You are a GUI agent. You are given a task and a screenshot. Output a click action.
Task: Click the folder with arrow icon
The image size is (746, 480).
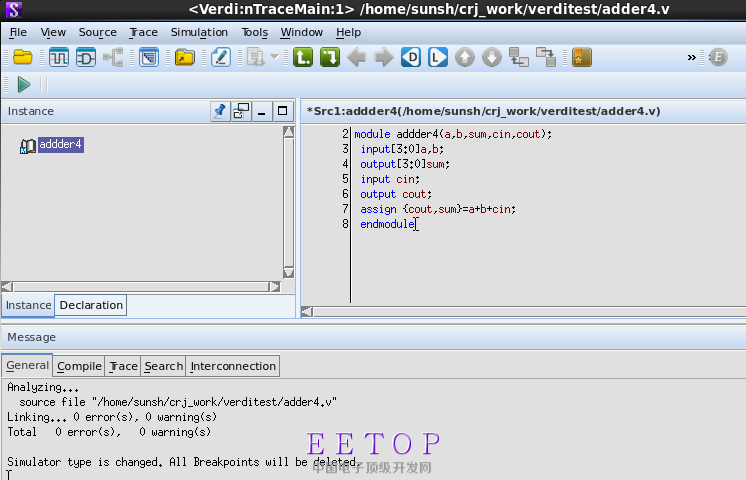(185, 58)
